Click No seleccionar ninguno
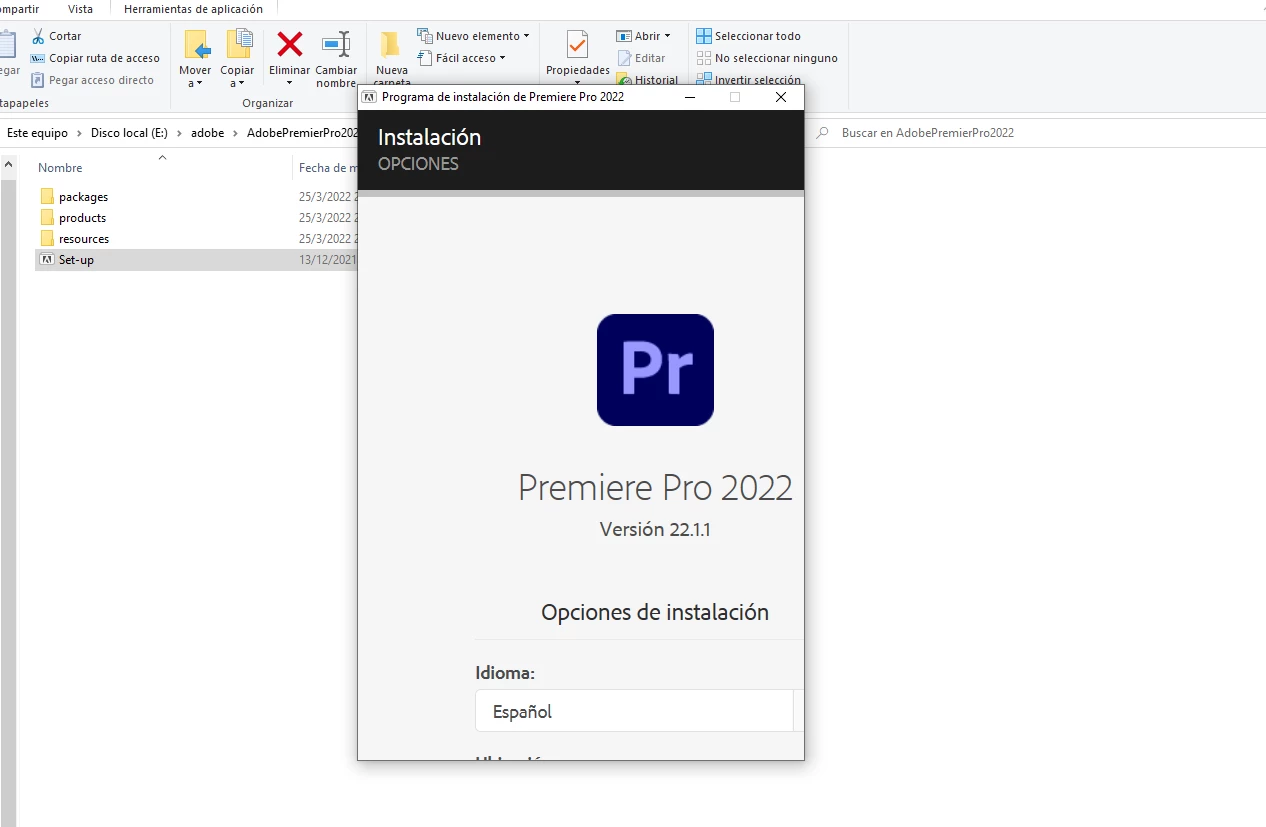 tap(767, 58)
